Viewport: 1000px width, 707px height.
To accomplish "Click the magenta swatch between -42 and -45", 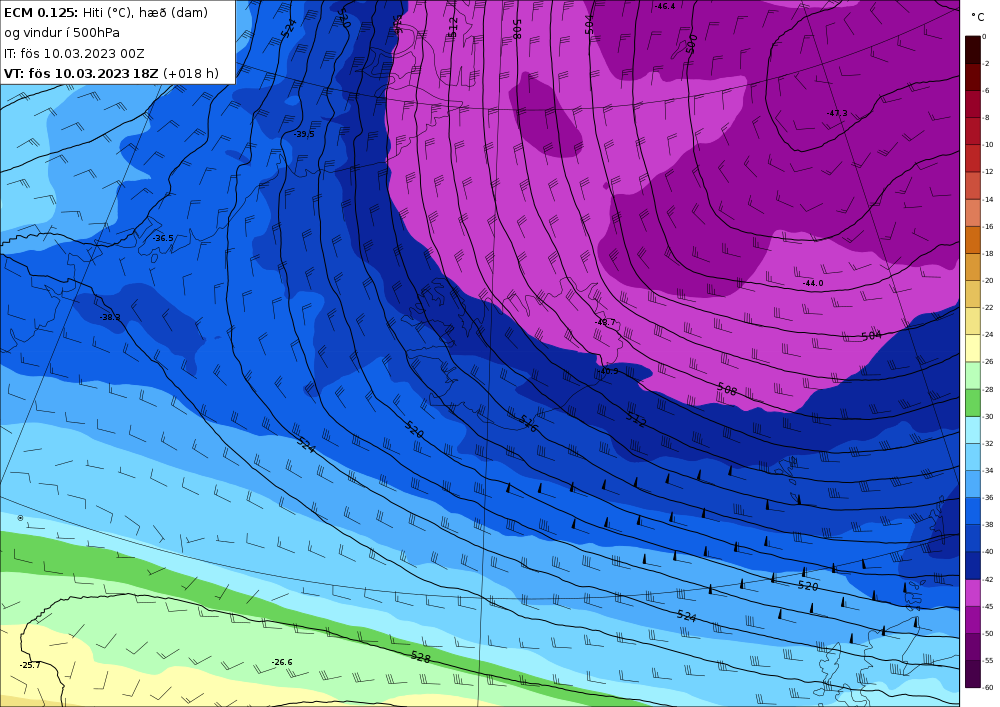I will click(x=973, y=593).
